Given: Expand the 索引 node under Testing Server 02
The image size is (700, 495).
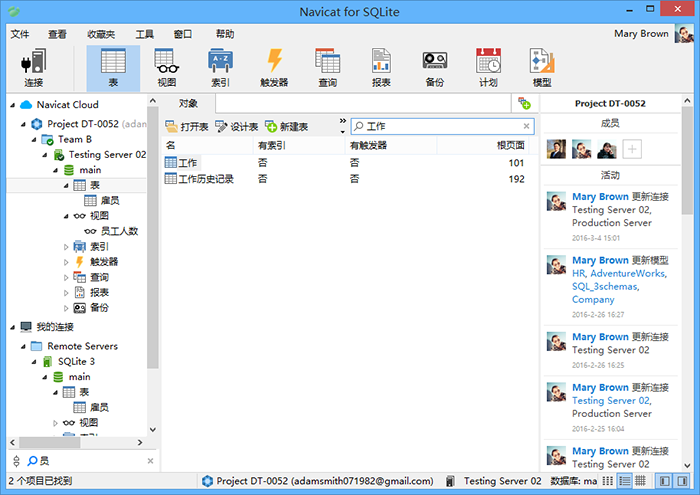Looking at the screenshot, I should point(66,246).
